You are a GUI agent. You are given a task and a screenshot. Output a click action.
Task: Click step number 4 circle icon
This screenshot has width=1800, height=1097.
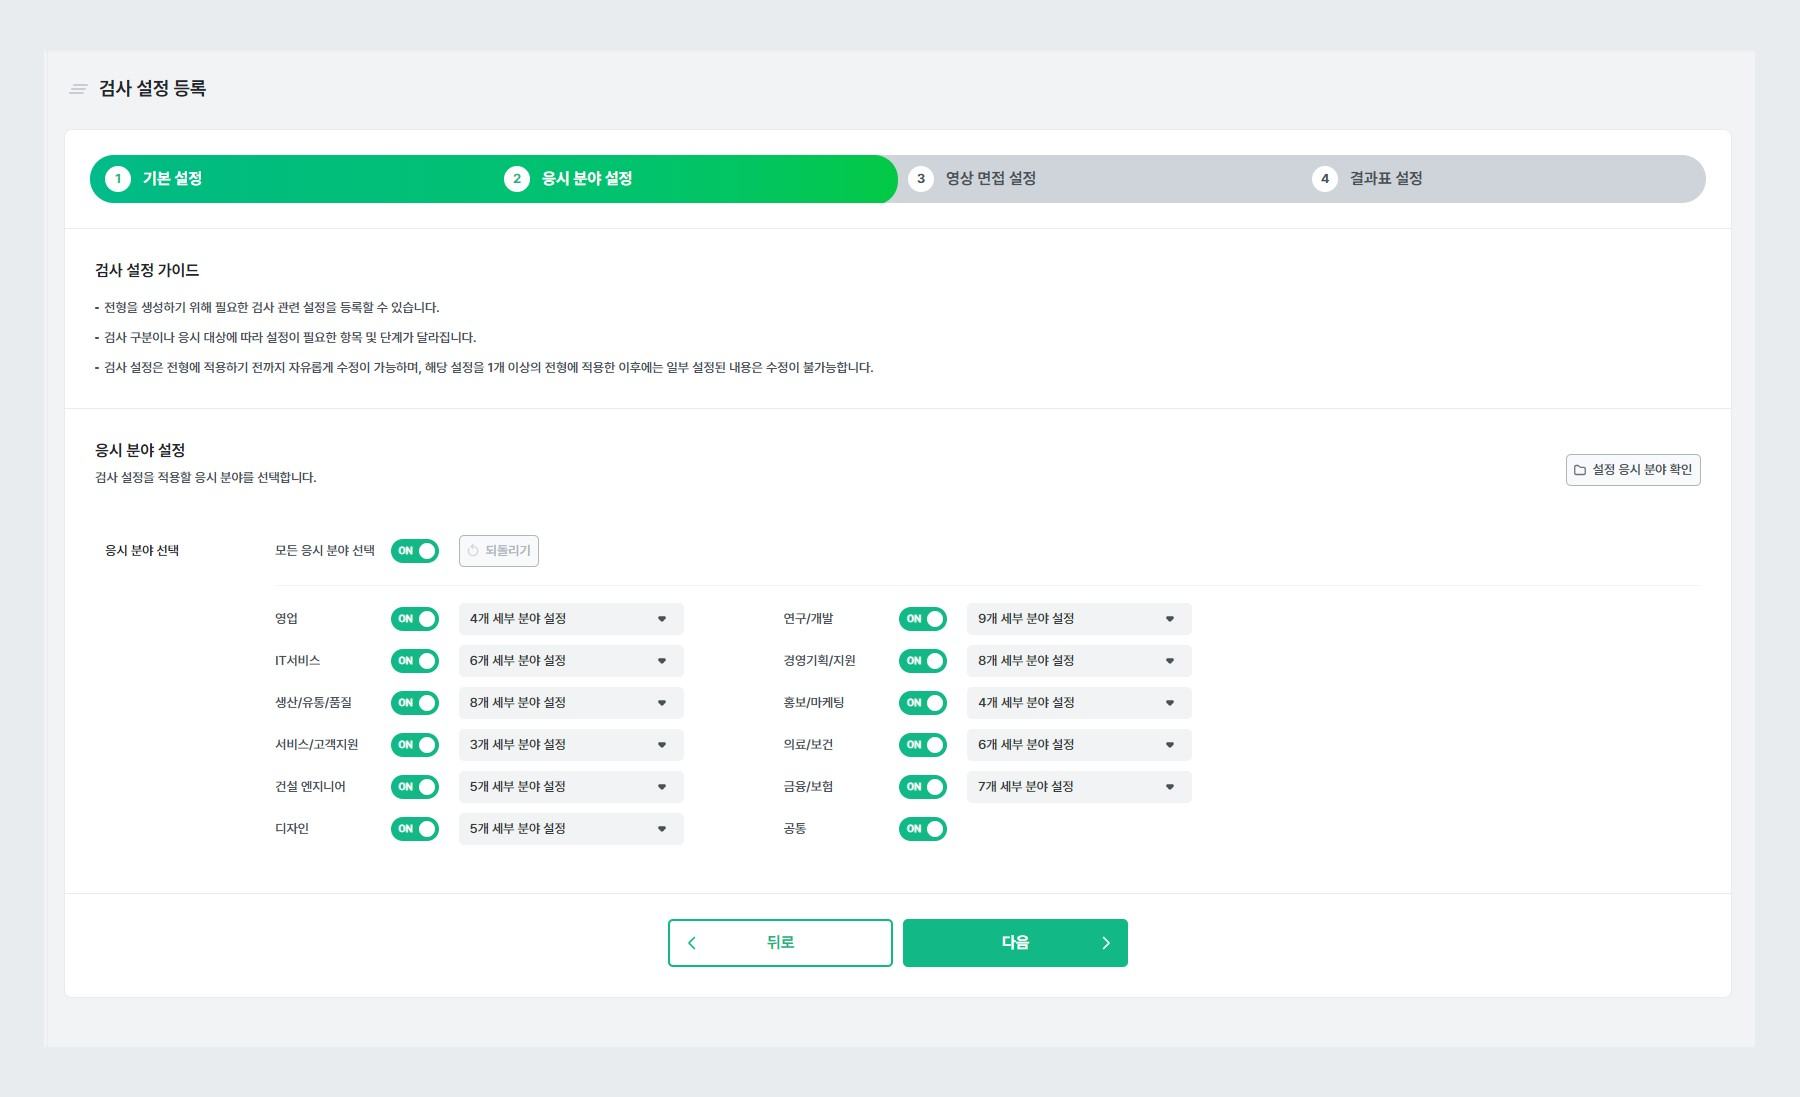(x=1325, y=179)
